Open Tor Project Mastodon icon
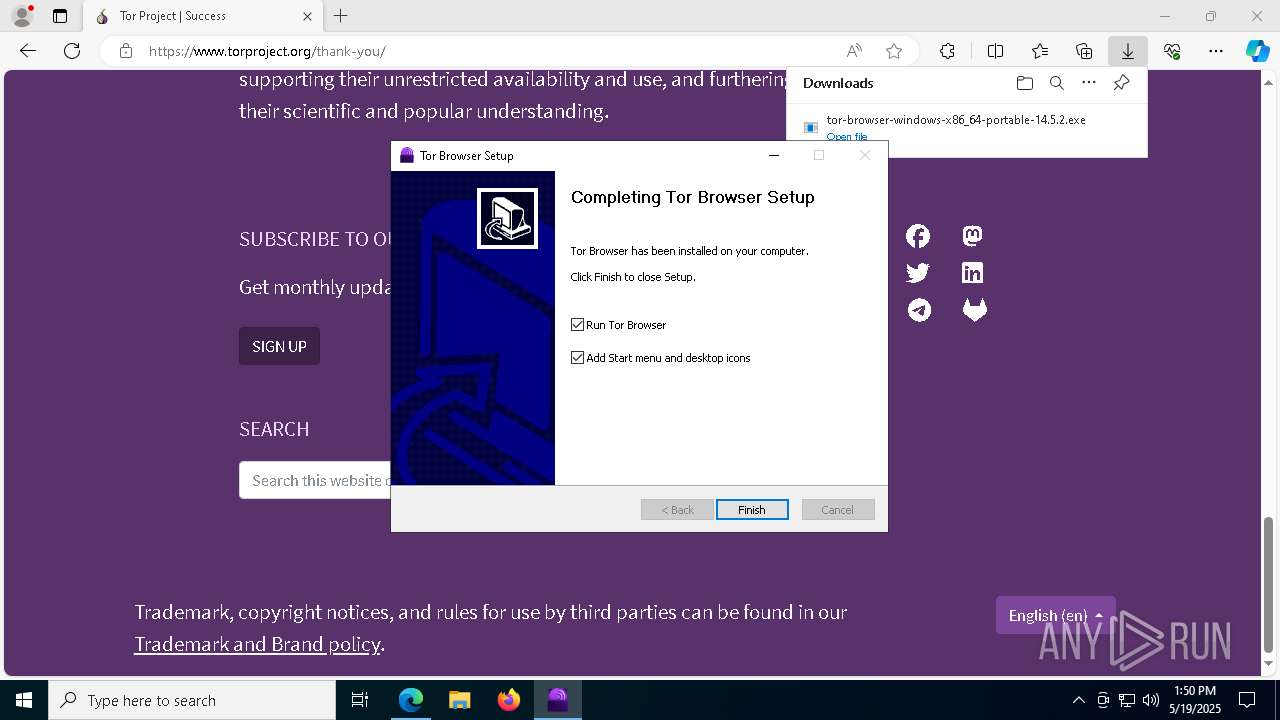Viewport: 1280px width, 720px height. [x=972, y=236]
